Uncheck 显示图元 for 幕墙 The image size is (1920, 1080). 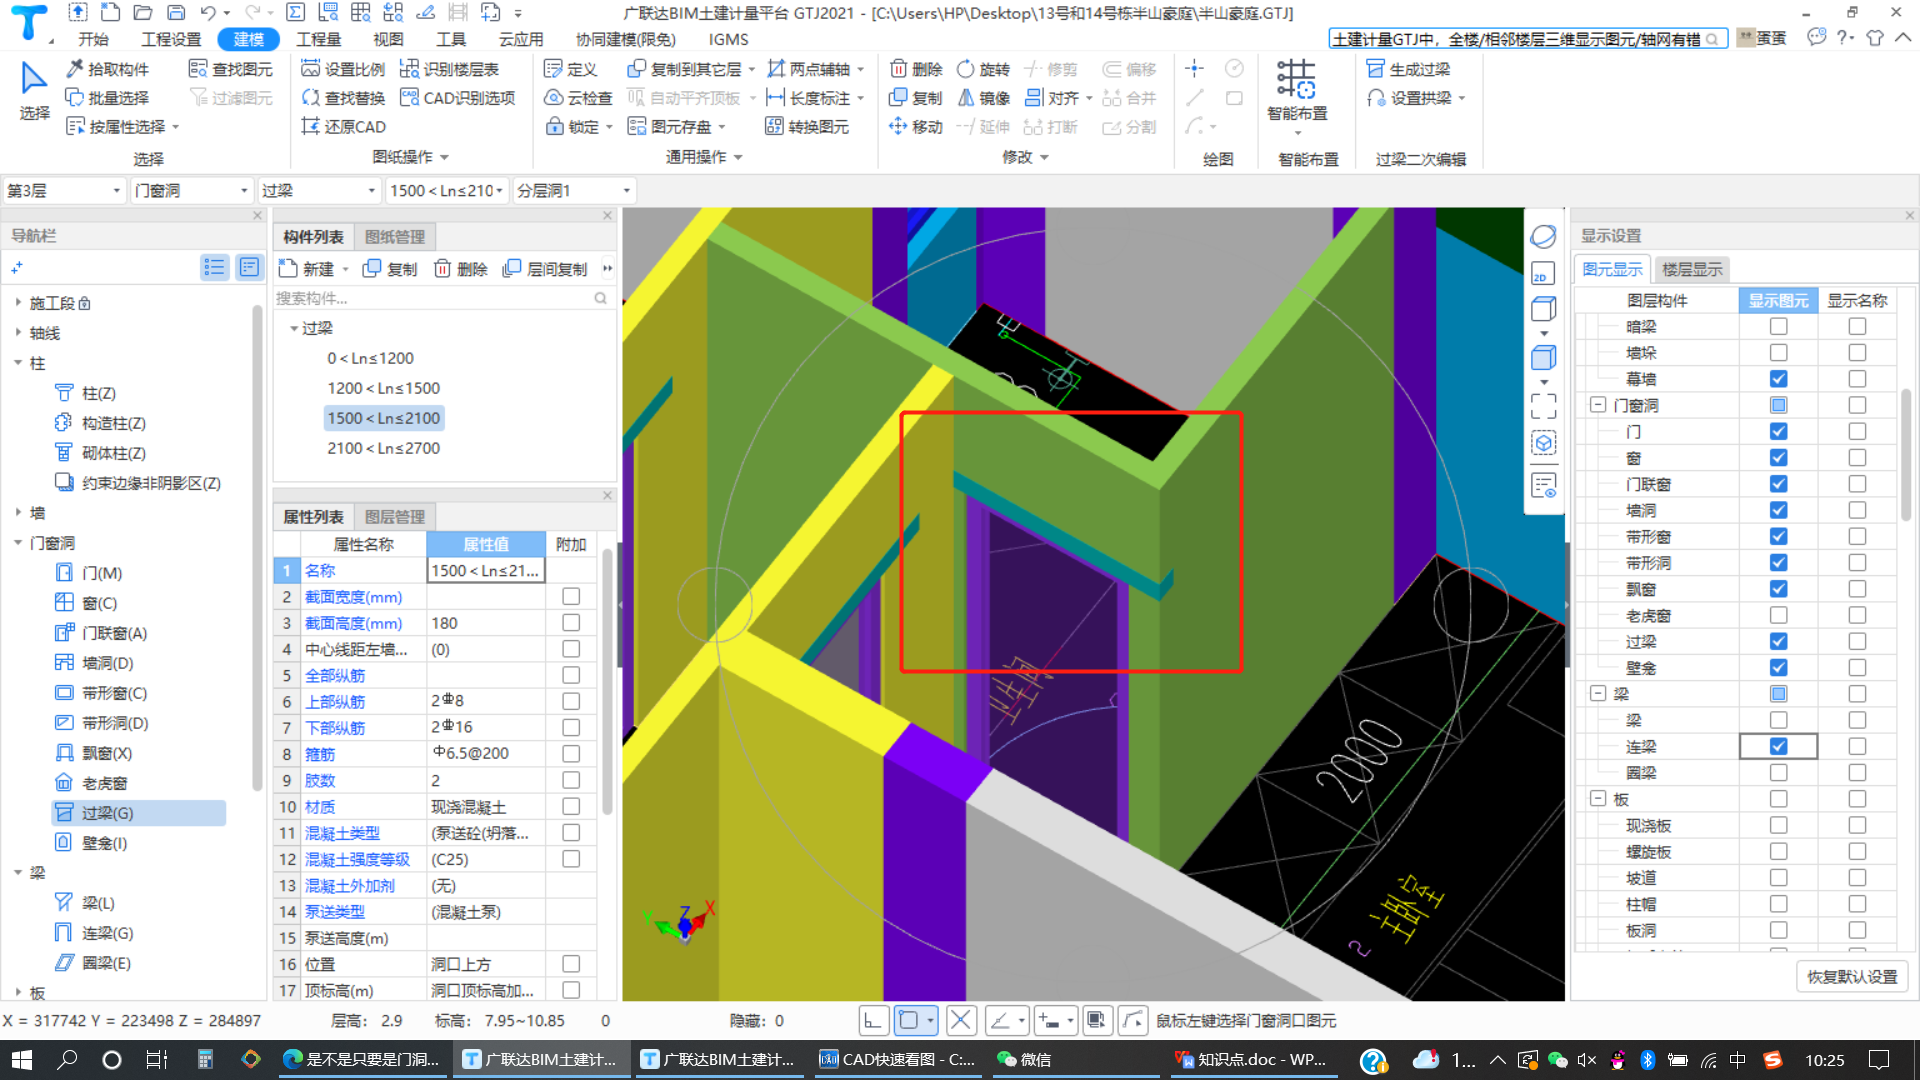coord(1778,379)
